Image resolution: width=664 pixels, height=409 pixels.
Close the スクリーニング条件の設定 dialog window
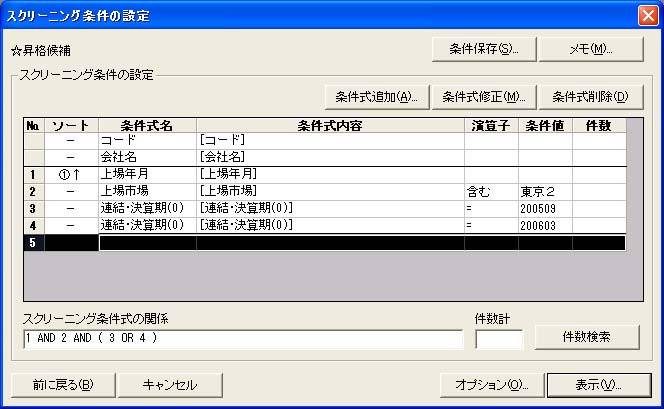647,14
